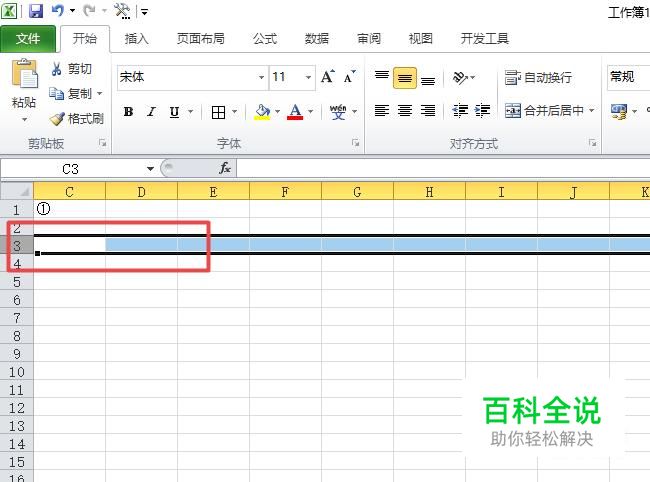Image resolution: width=650 pixels, height=482 pixels.
Task: Click accounting number format icon
Action: tap(619, 111)
